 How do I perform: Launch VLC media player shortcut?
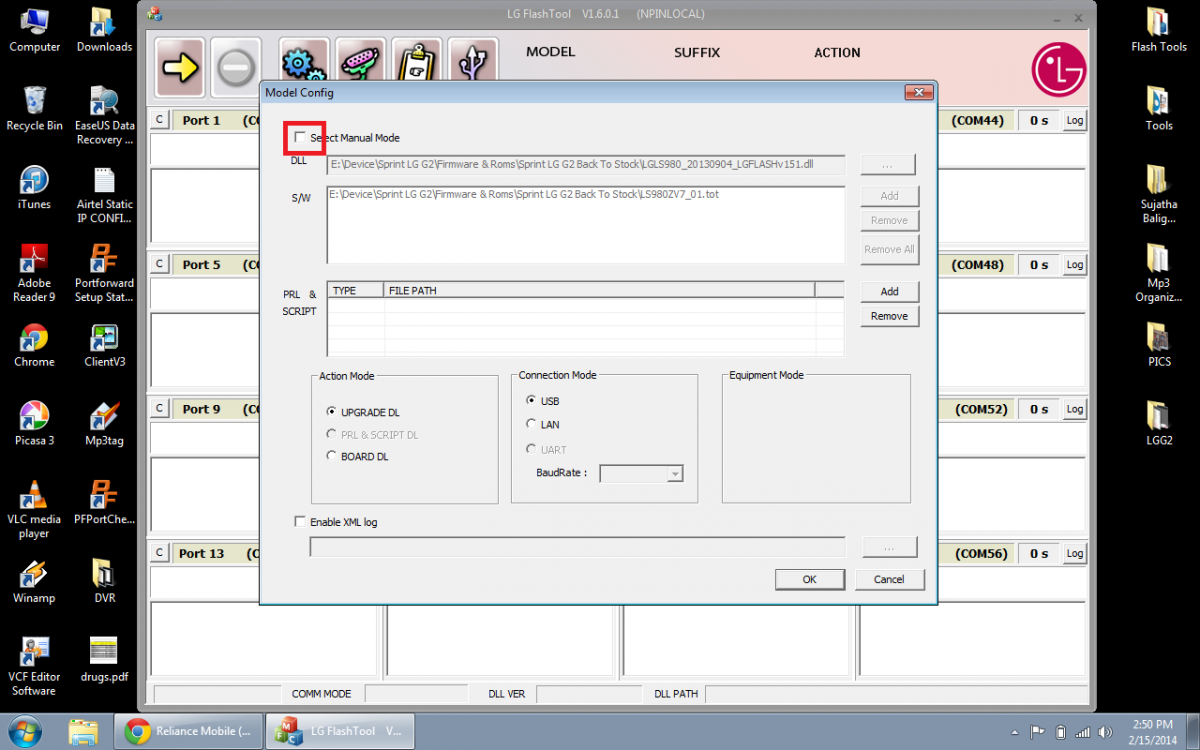[34, 509]
